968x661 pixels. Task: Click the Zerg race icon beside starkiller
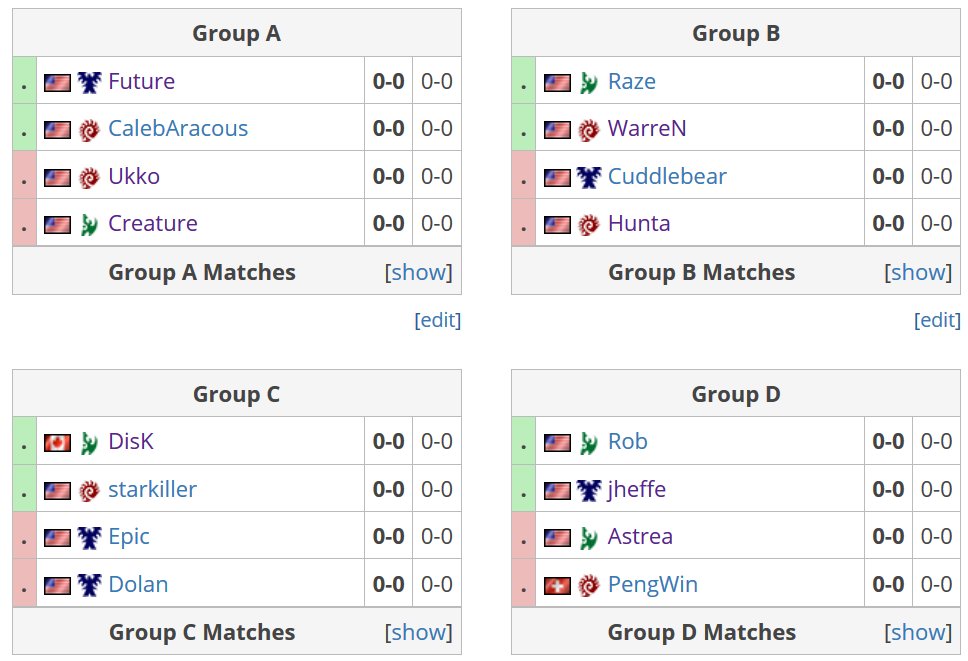coord(89,490)
